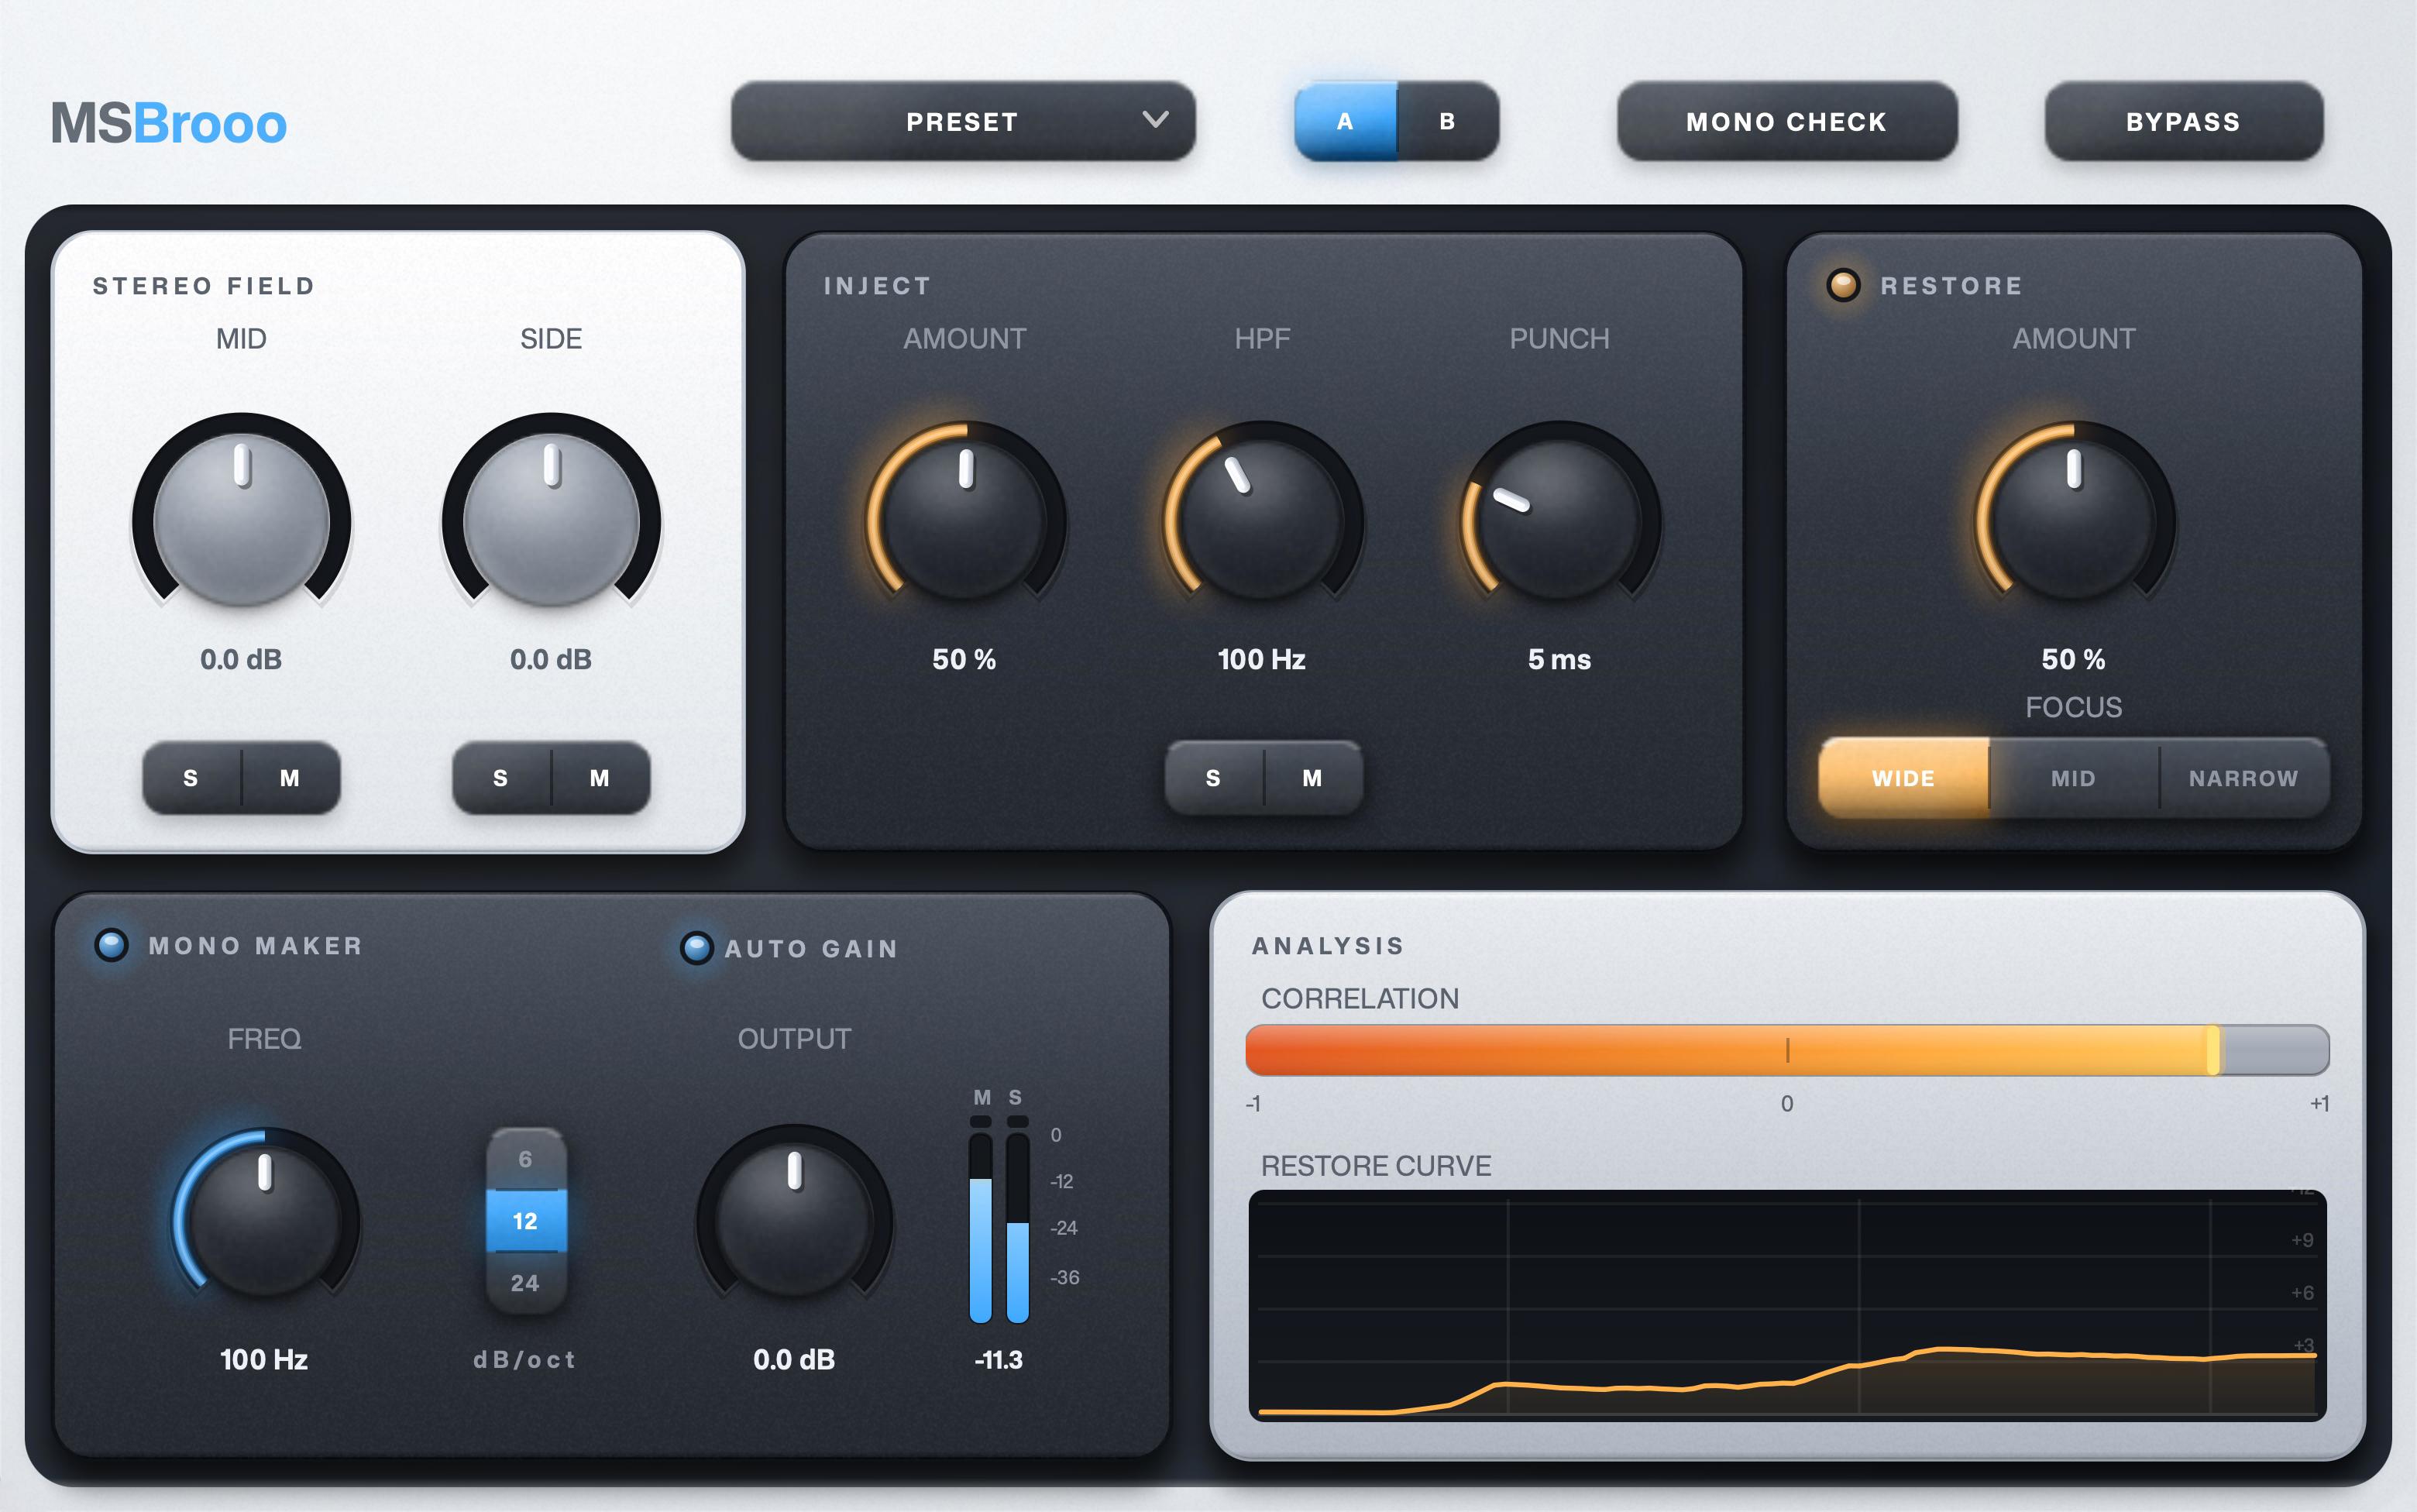
Task: Solo the SIDE channel in Stereo Field
Action: (501, 778)
